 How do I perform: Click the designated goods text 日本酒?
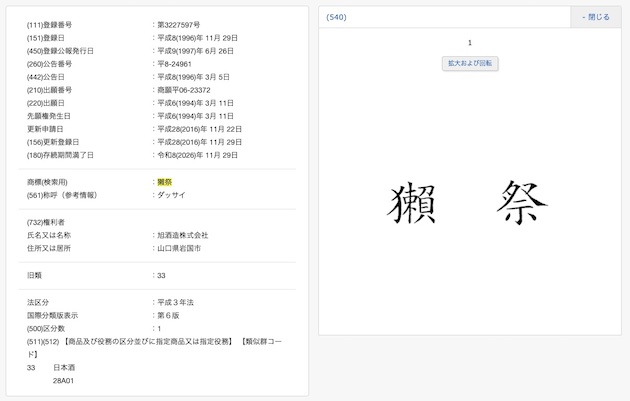[x=64, y=367]
